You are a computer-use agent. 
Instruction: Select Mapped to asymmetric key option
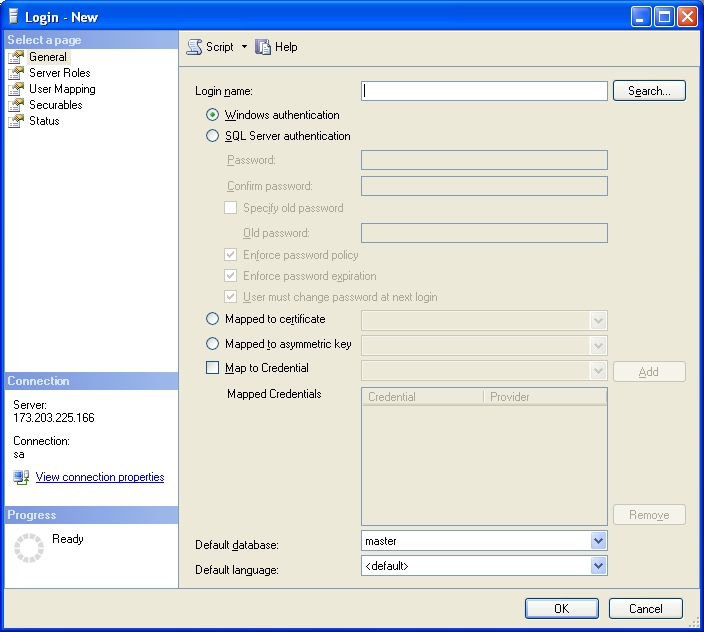(212, 344)
